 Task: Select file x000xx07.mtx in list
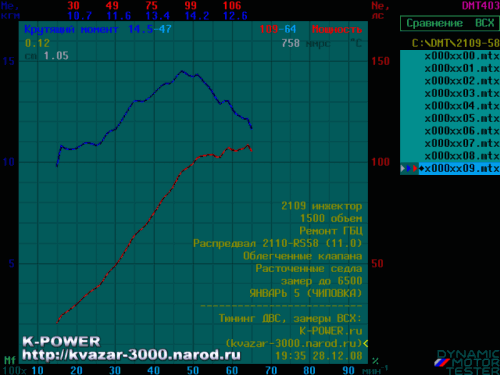(x=462, y=143)
